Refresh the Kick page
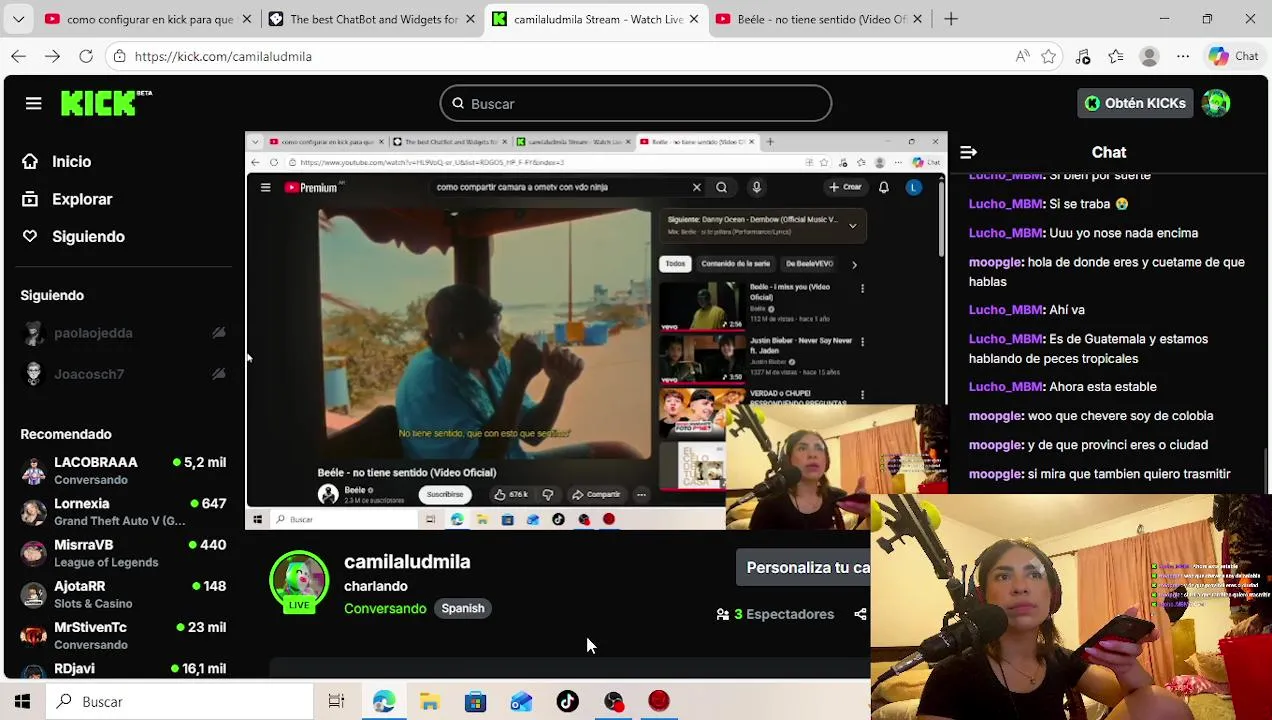The width and height of the screenshot is (1272, 720). coord(86,56)
